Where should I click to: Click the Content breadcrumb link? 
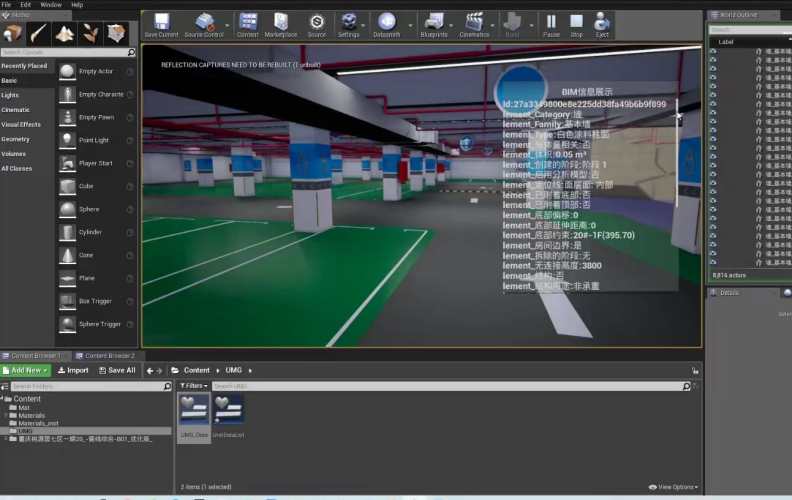click(x=196, y=371)
